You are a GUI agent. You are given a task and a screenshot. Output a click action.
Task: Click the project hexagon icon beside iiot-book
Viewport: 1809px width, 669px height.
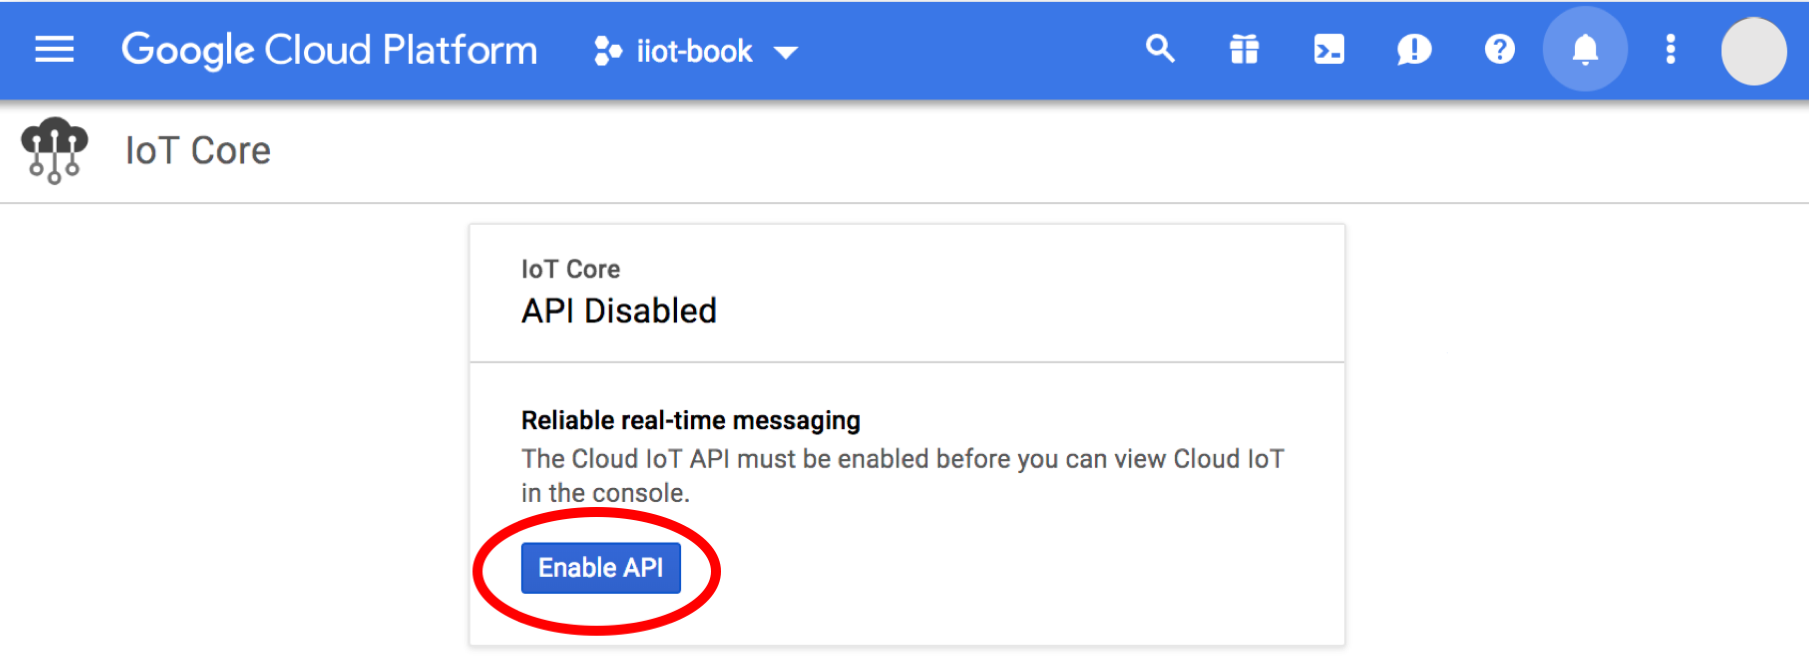point(607,51)
